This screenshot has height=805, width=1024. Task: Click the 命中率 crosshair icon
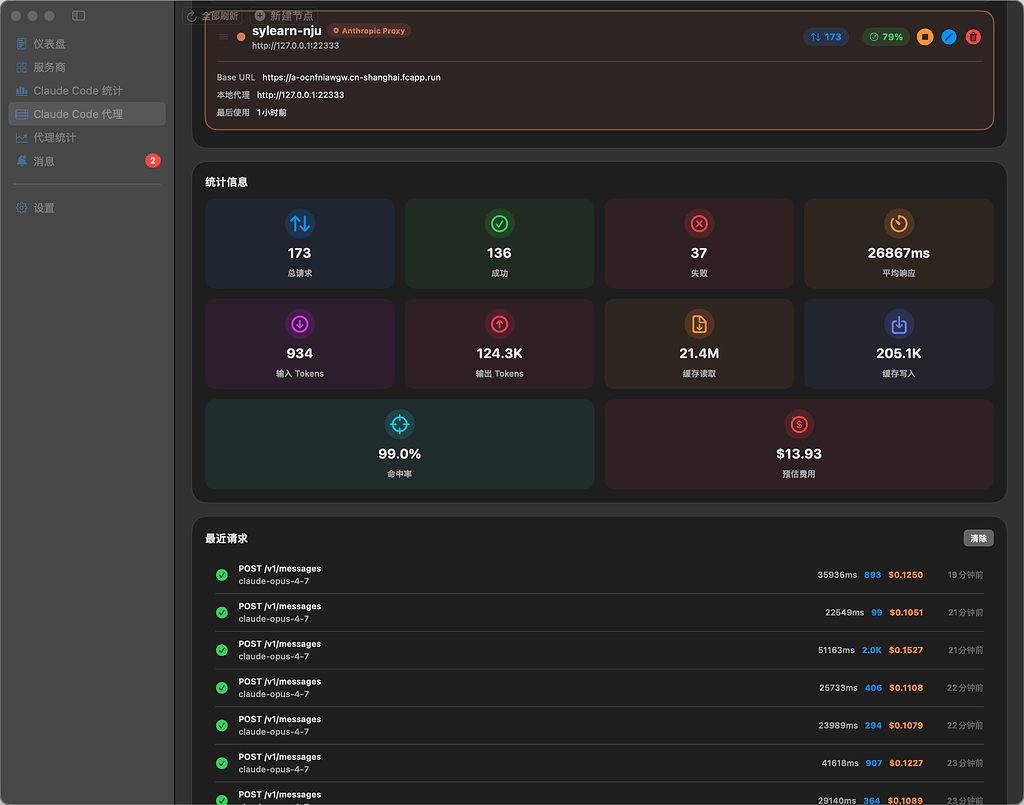click(400, 424)
